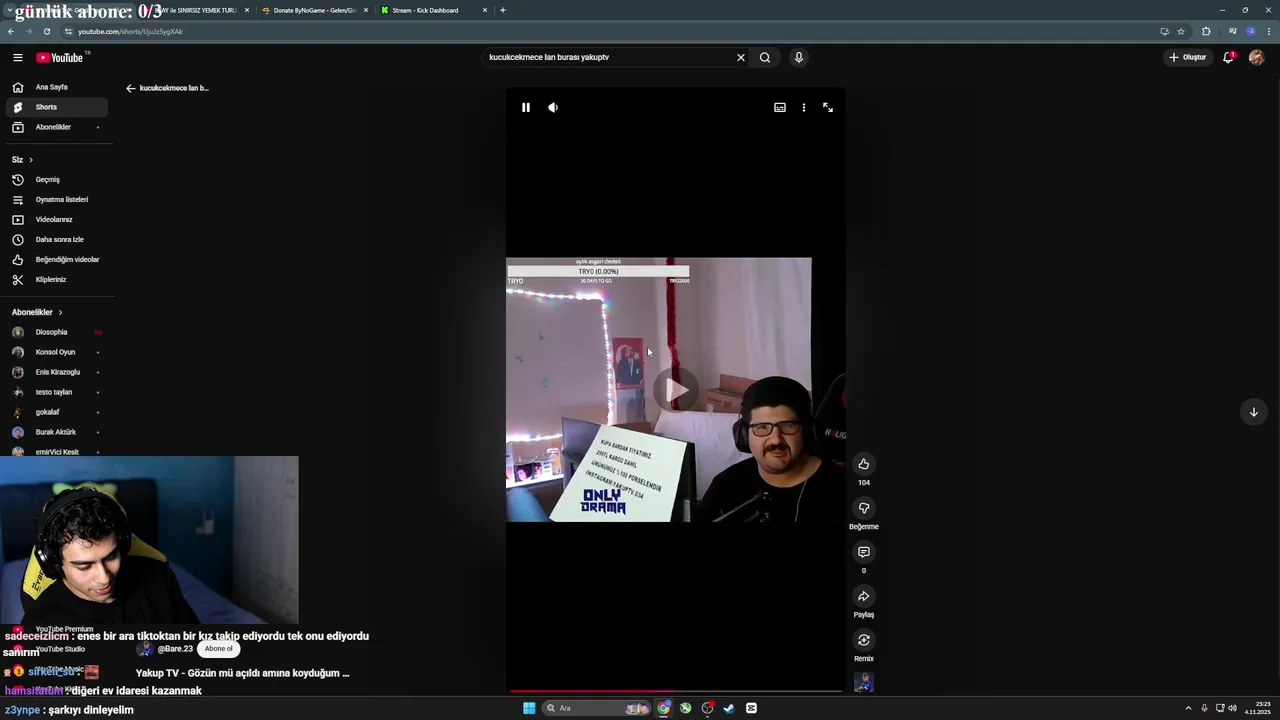Open Oynatma listeleri
Image resolution: width=1280 pixels, height=720 pixels.
[x=56, y=200]
